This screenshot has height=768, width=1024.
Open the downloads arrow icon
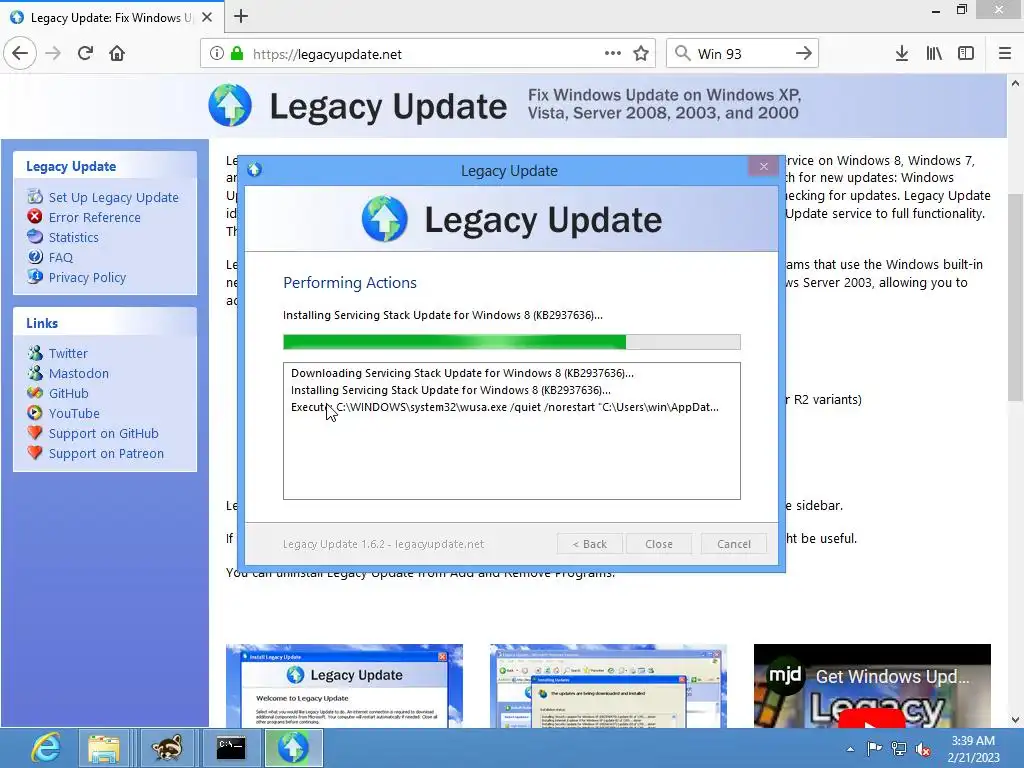coord(902,54)
